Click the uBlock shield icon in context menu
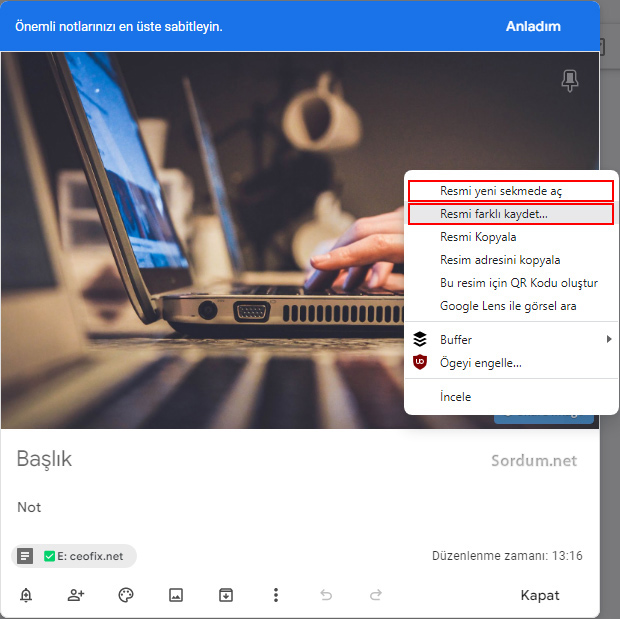 pos(420,362)
